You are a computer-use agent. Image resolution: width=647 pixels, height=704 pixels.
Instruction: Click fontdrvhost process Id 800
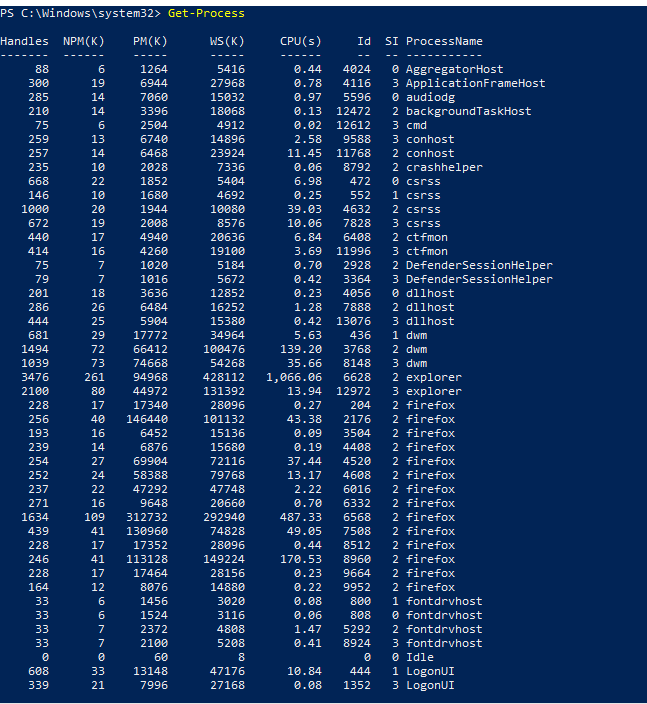click(361, 601)
